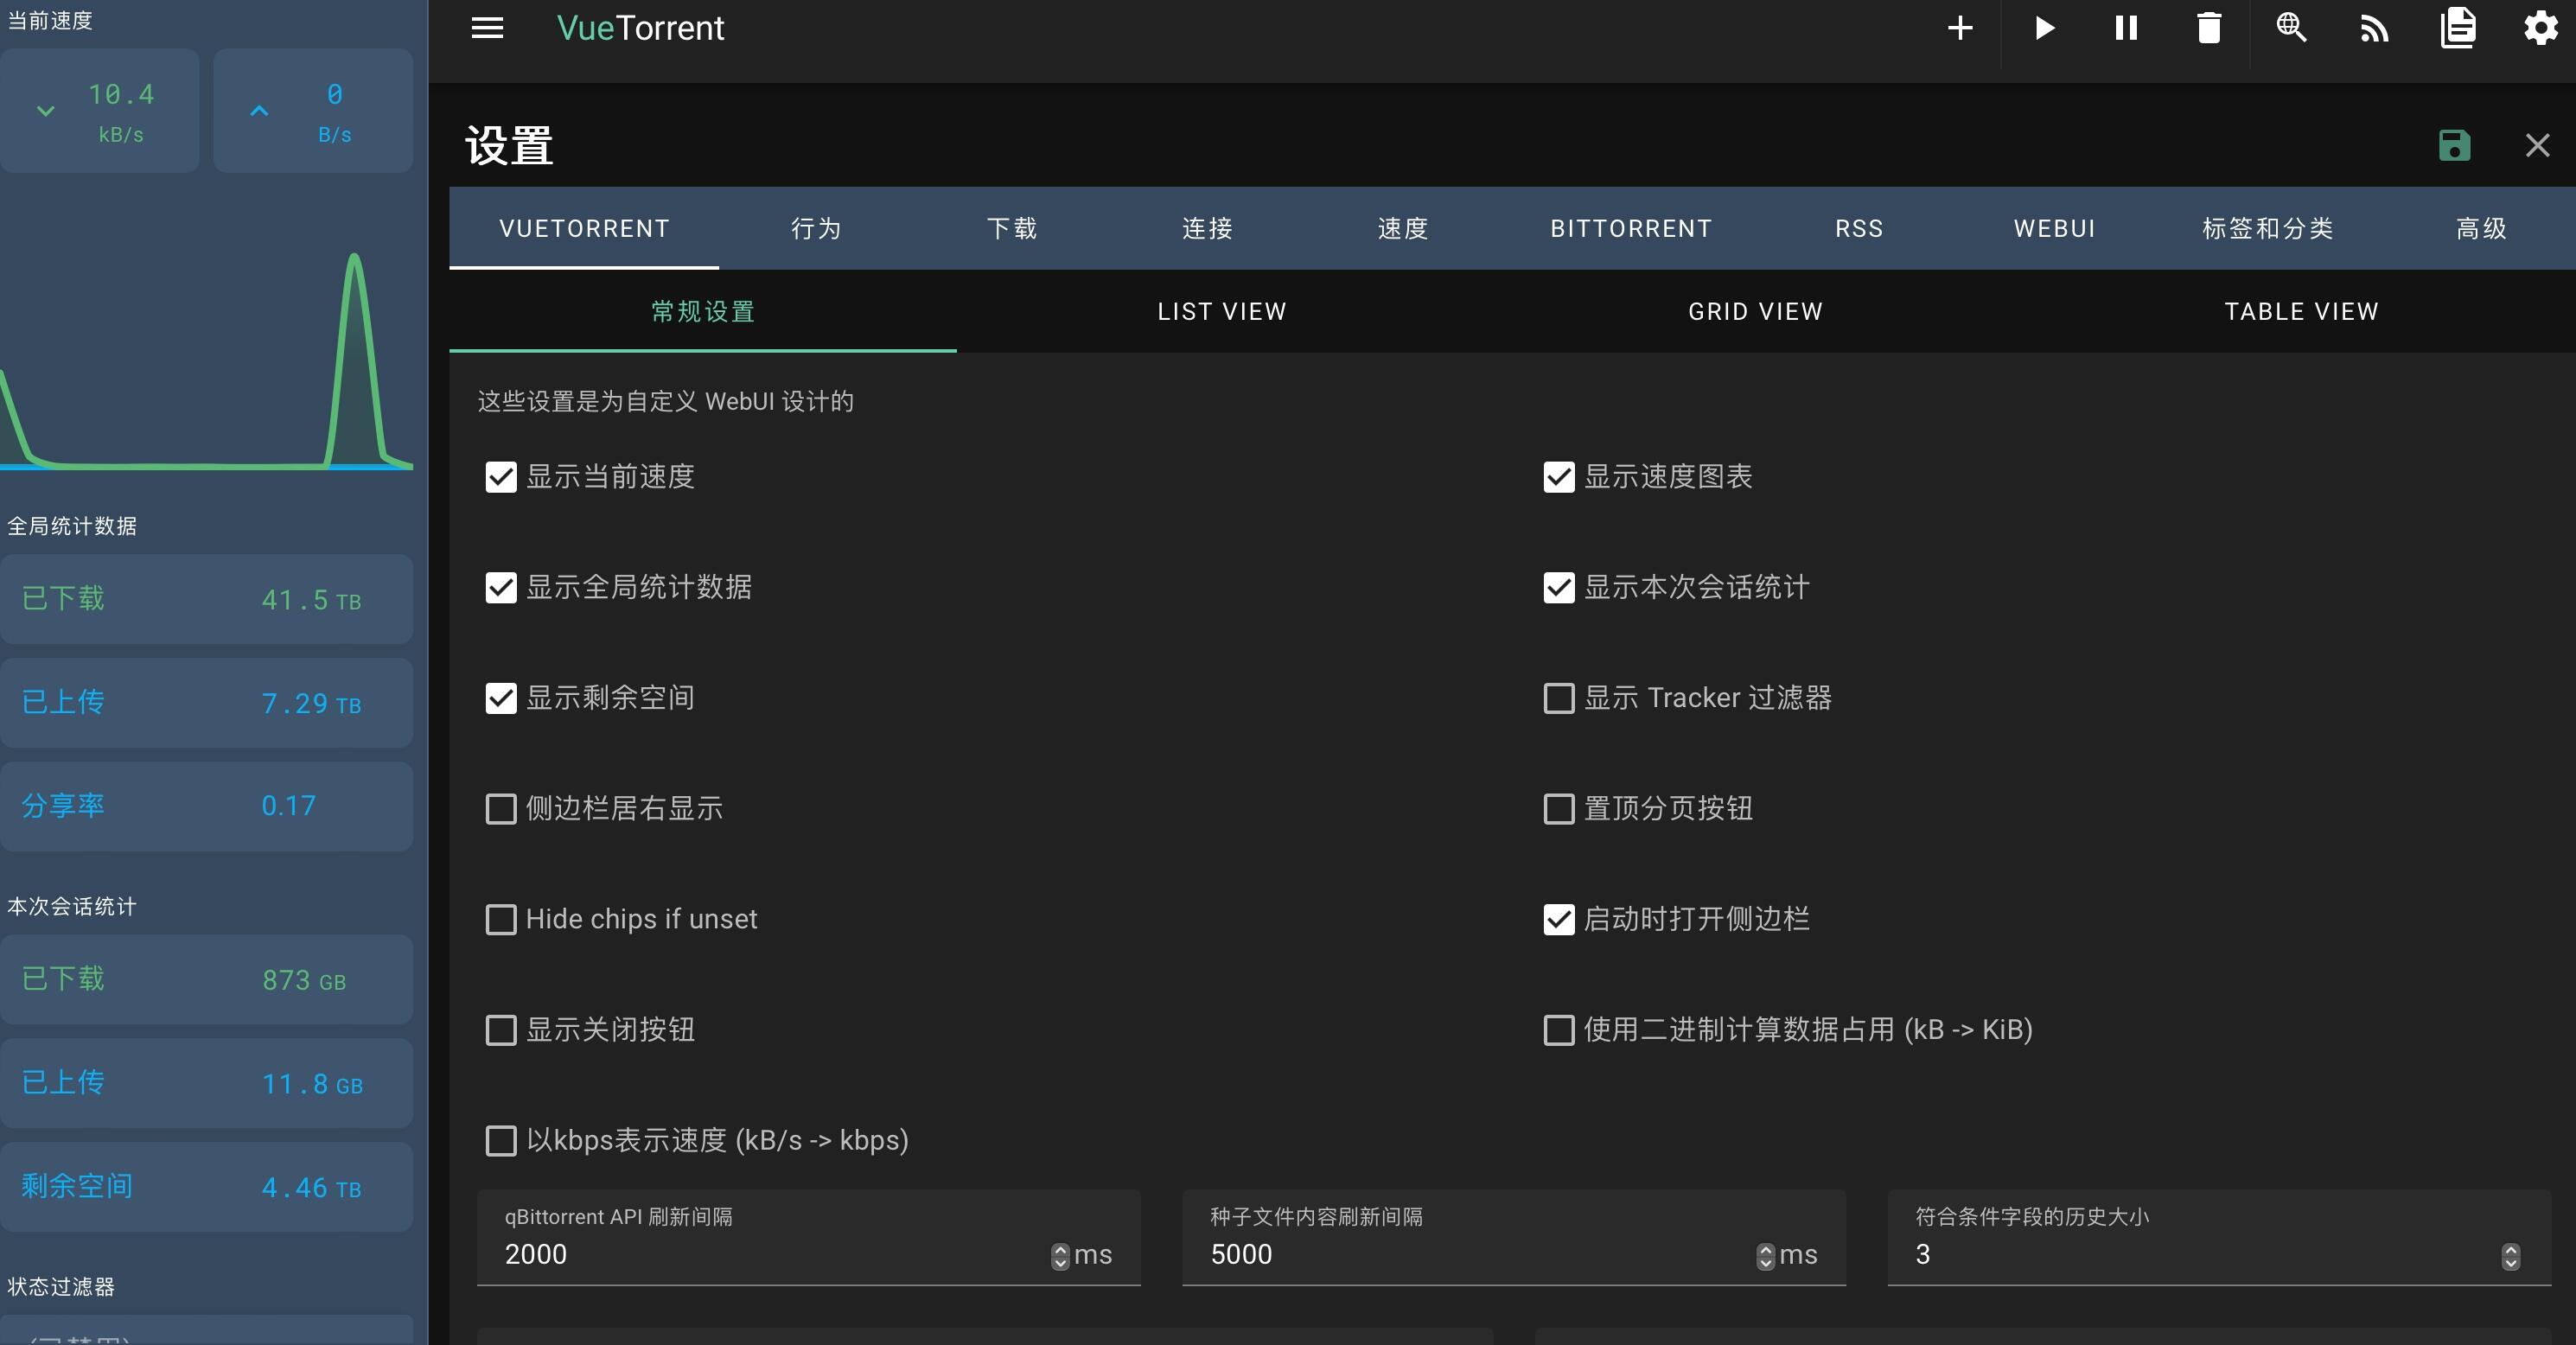
Task: Pause torrents with the pause icon
Action: coord(2126,28)
